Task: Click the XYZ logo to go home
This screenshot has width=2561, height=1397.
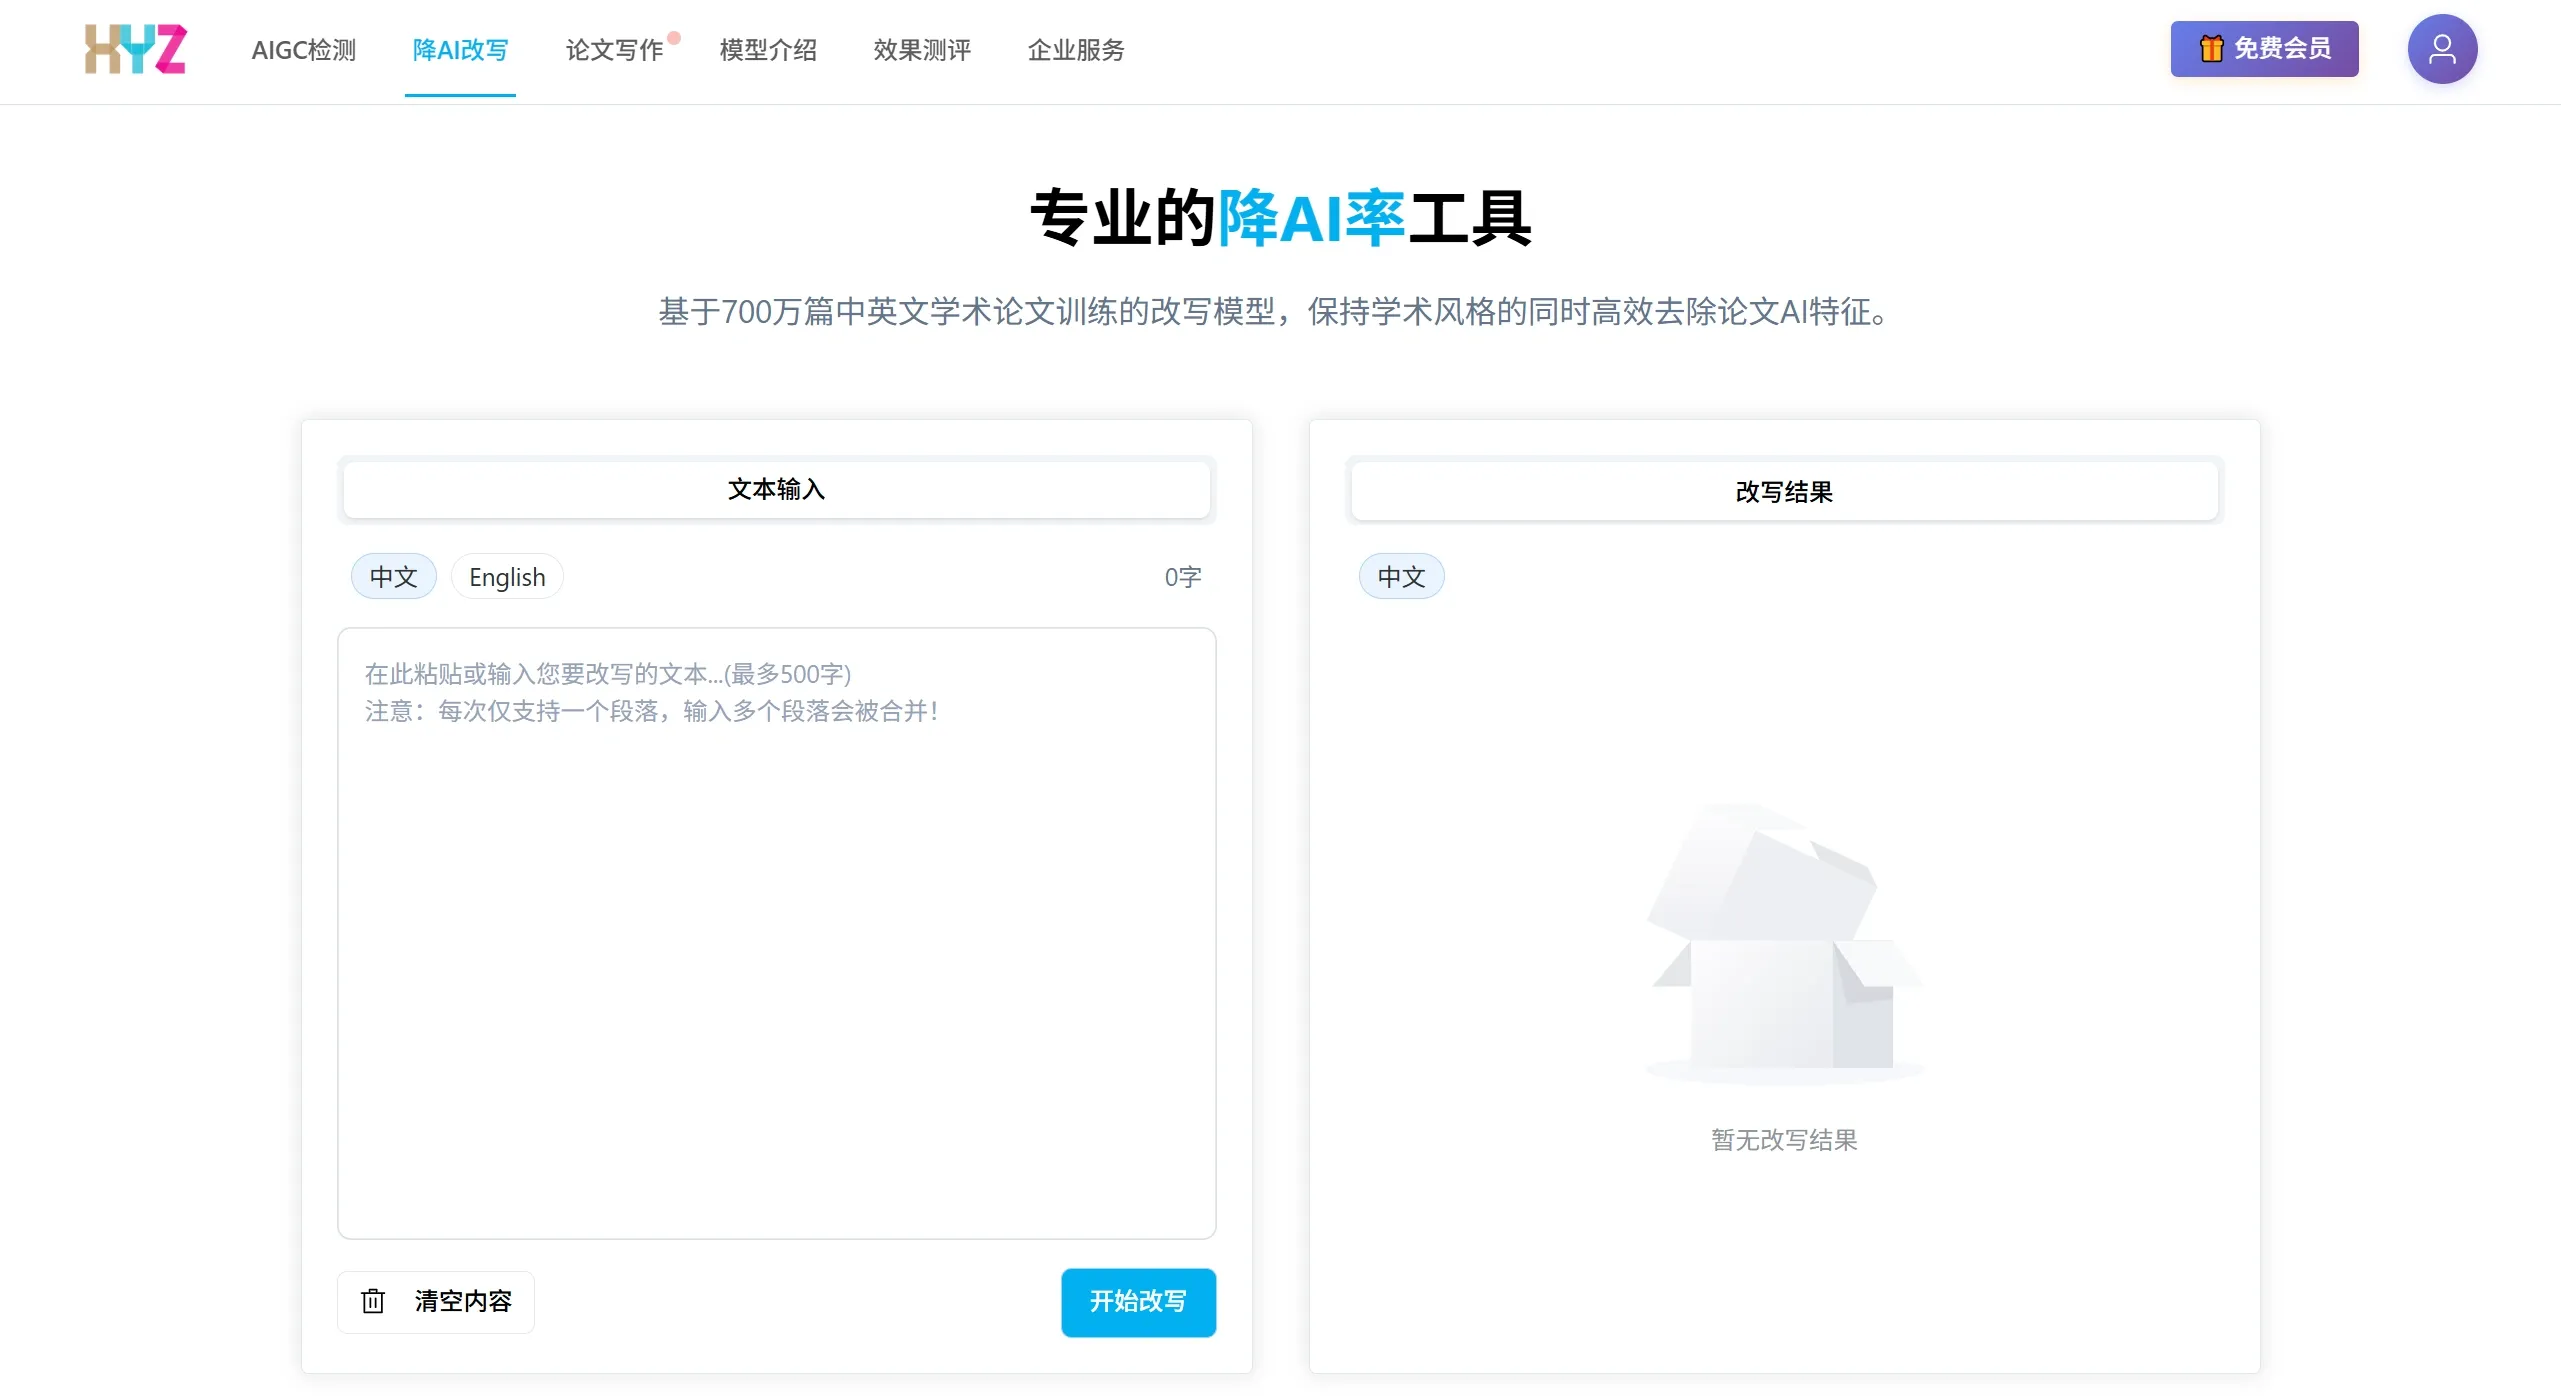Action: coord(135,49)
